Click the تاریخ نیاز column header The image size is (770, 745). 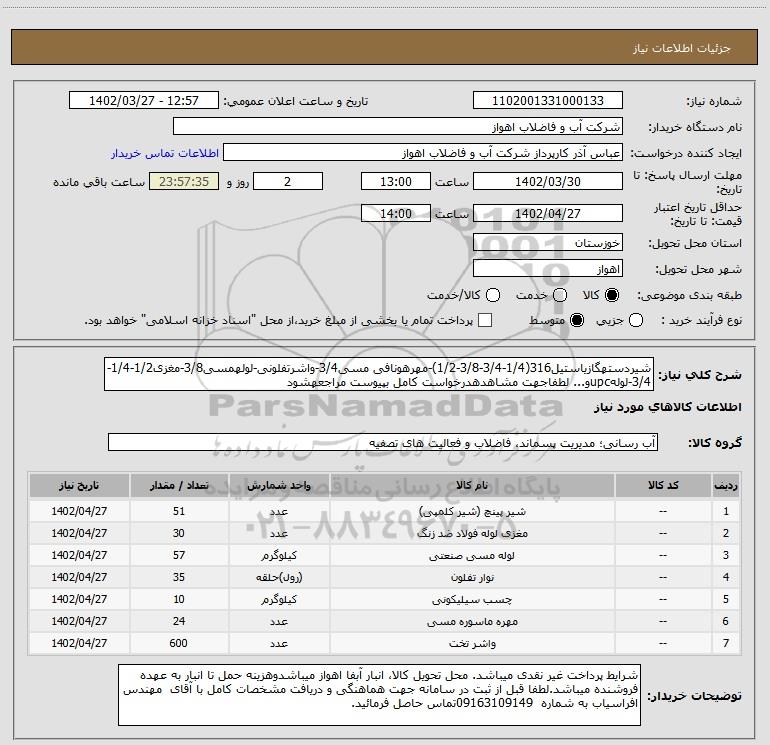click(79, 485)
